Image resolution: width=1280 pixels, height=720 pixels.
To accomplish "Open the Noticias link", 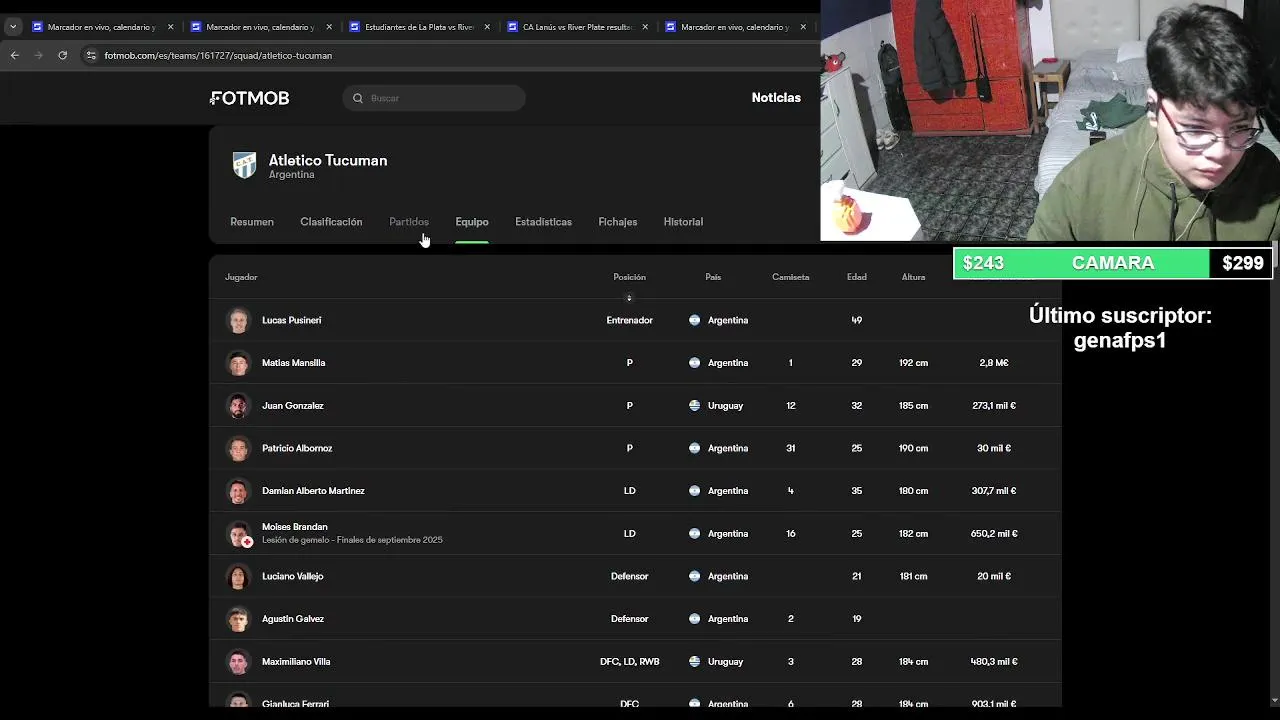I will (x=776, y=98).
